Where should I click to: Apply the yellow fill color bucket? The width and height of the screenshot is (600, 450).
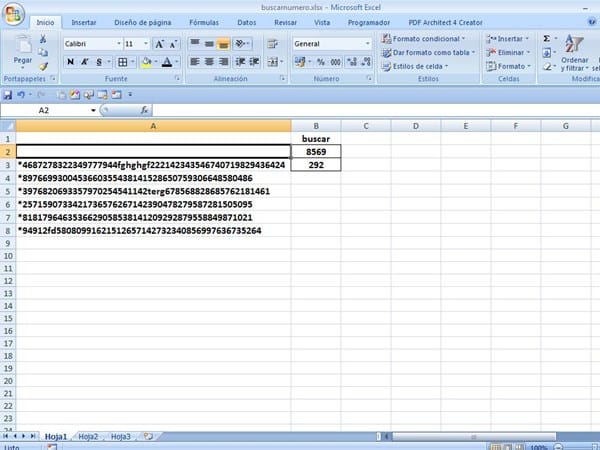147,62
